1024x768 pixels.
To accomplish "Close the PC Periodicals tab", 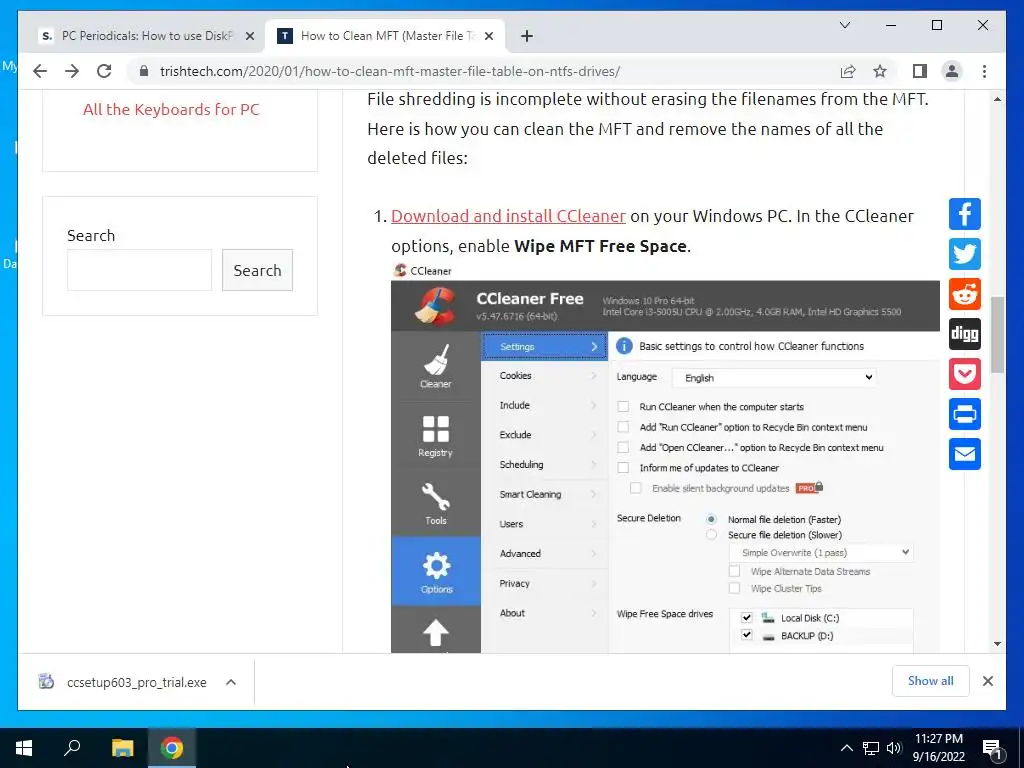I will tap(249, 37).
